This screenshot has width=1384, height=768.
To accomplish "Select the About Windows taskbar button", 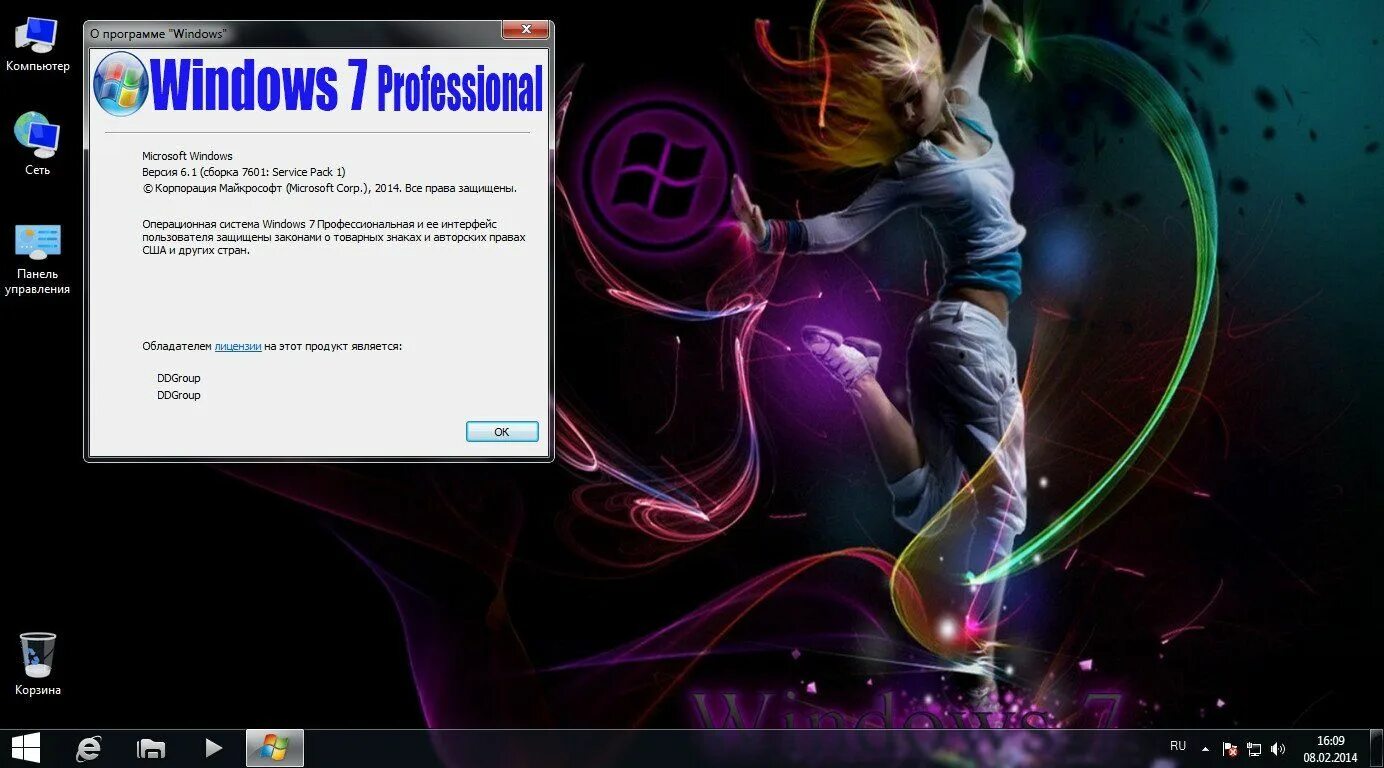I will click(x=274, y=748).
